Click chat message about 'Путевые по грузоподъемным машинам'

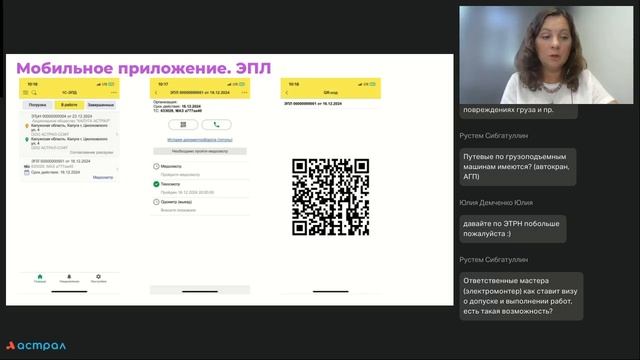coord(518,167)
